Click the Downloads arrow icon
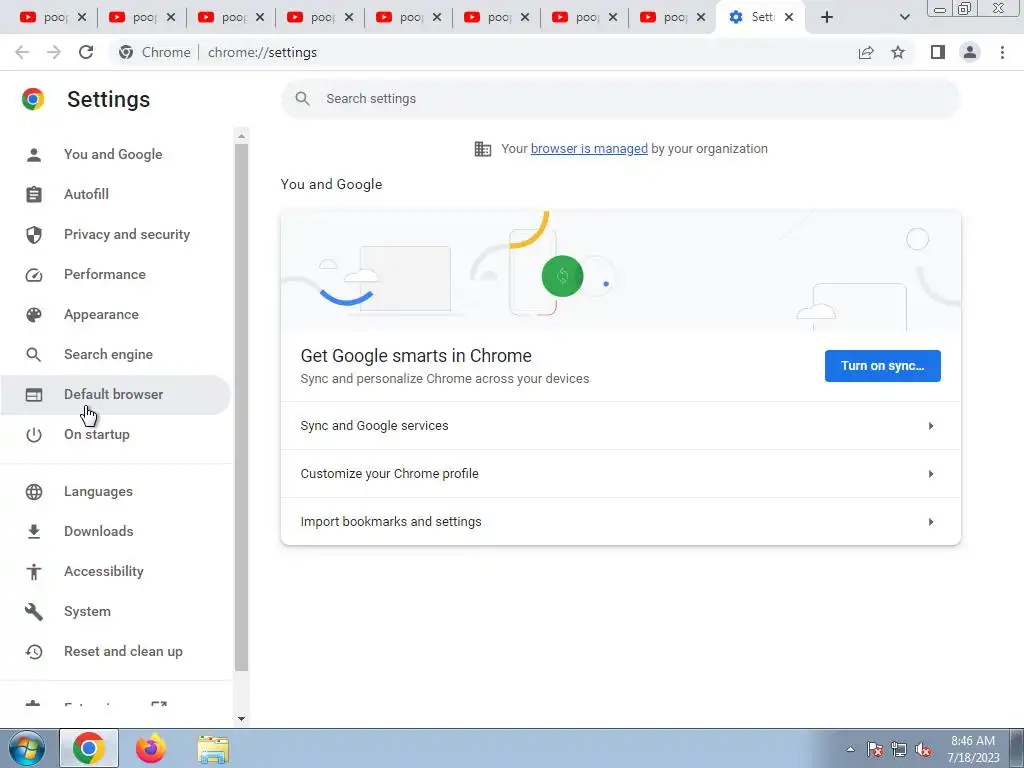The image size is (1024, 768). (x=34, y=532)
